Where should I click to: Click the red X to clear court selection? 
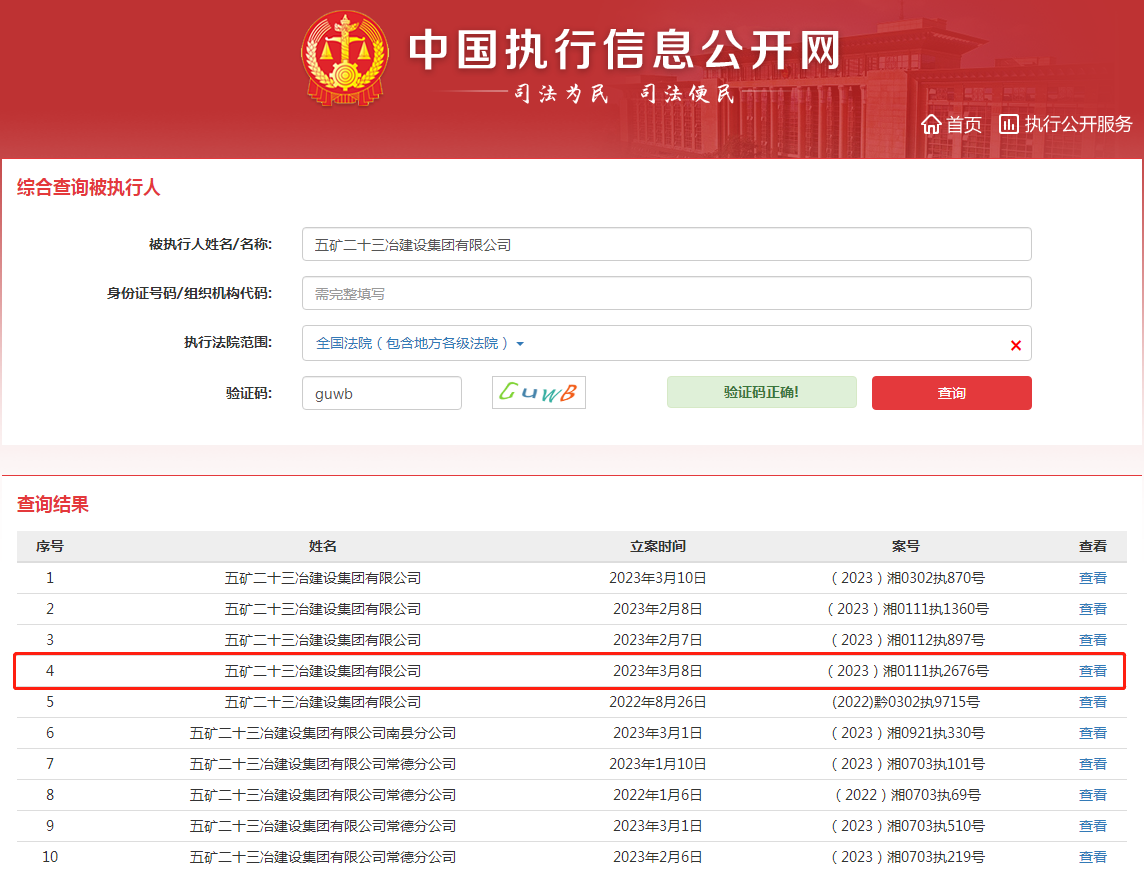(x=1016, y=343)
